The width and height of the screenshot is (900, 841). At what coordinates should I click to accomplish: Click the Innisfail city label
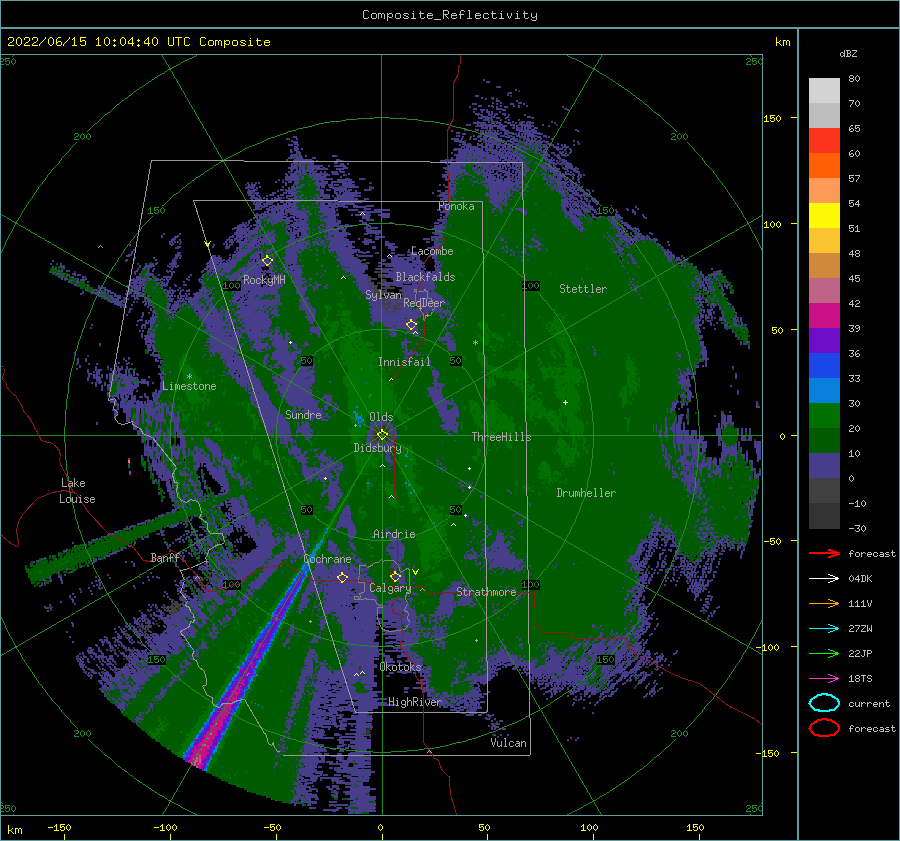[404, 362]
